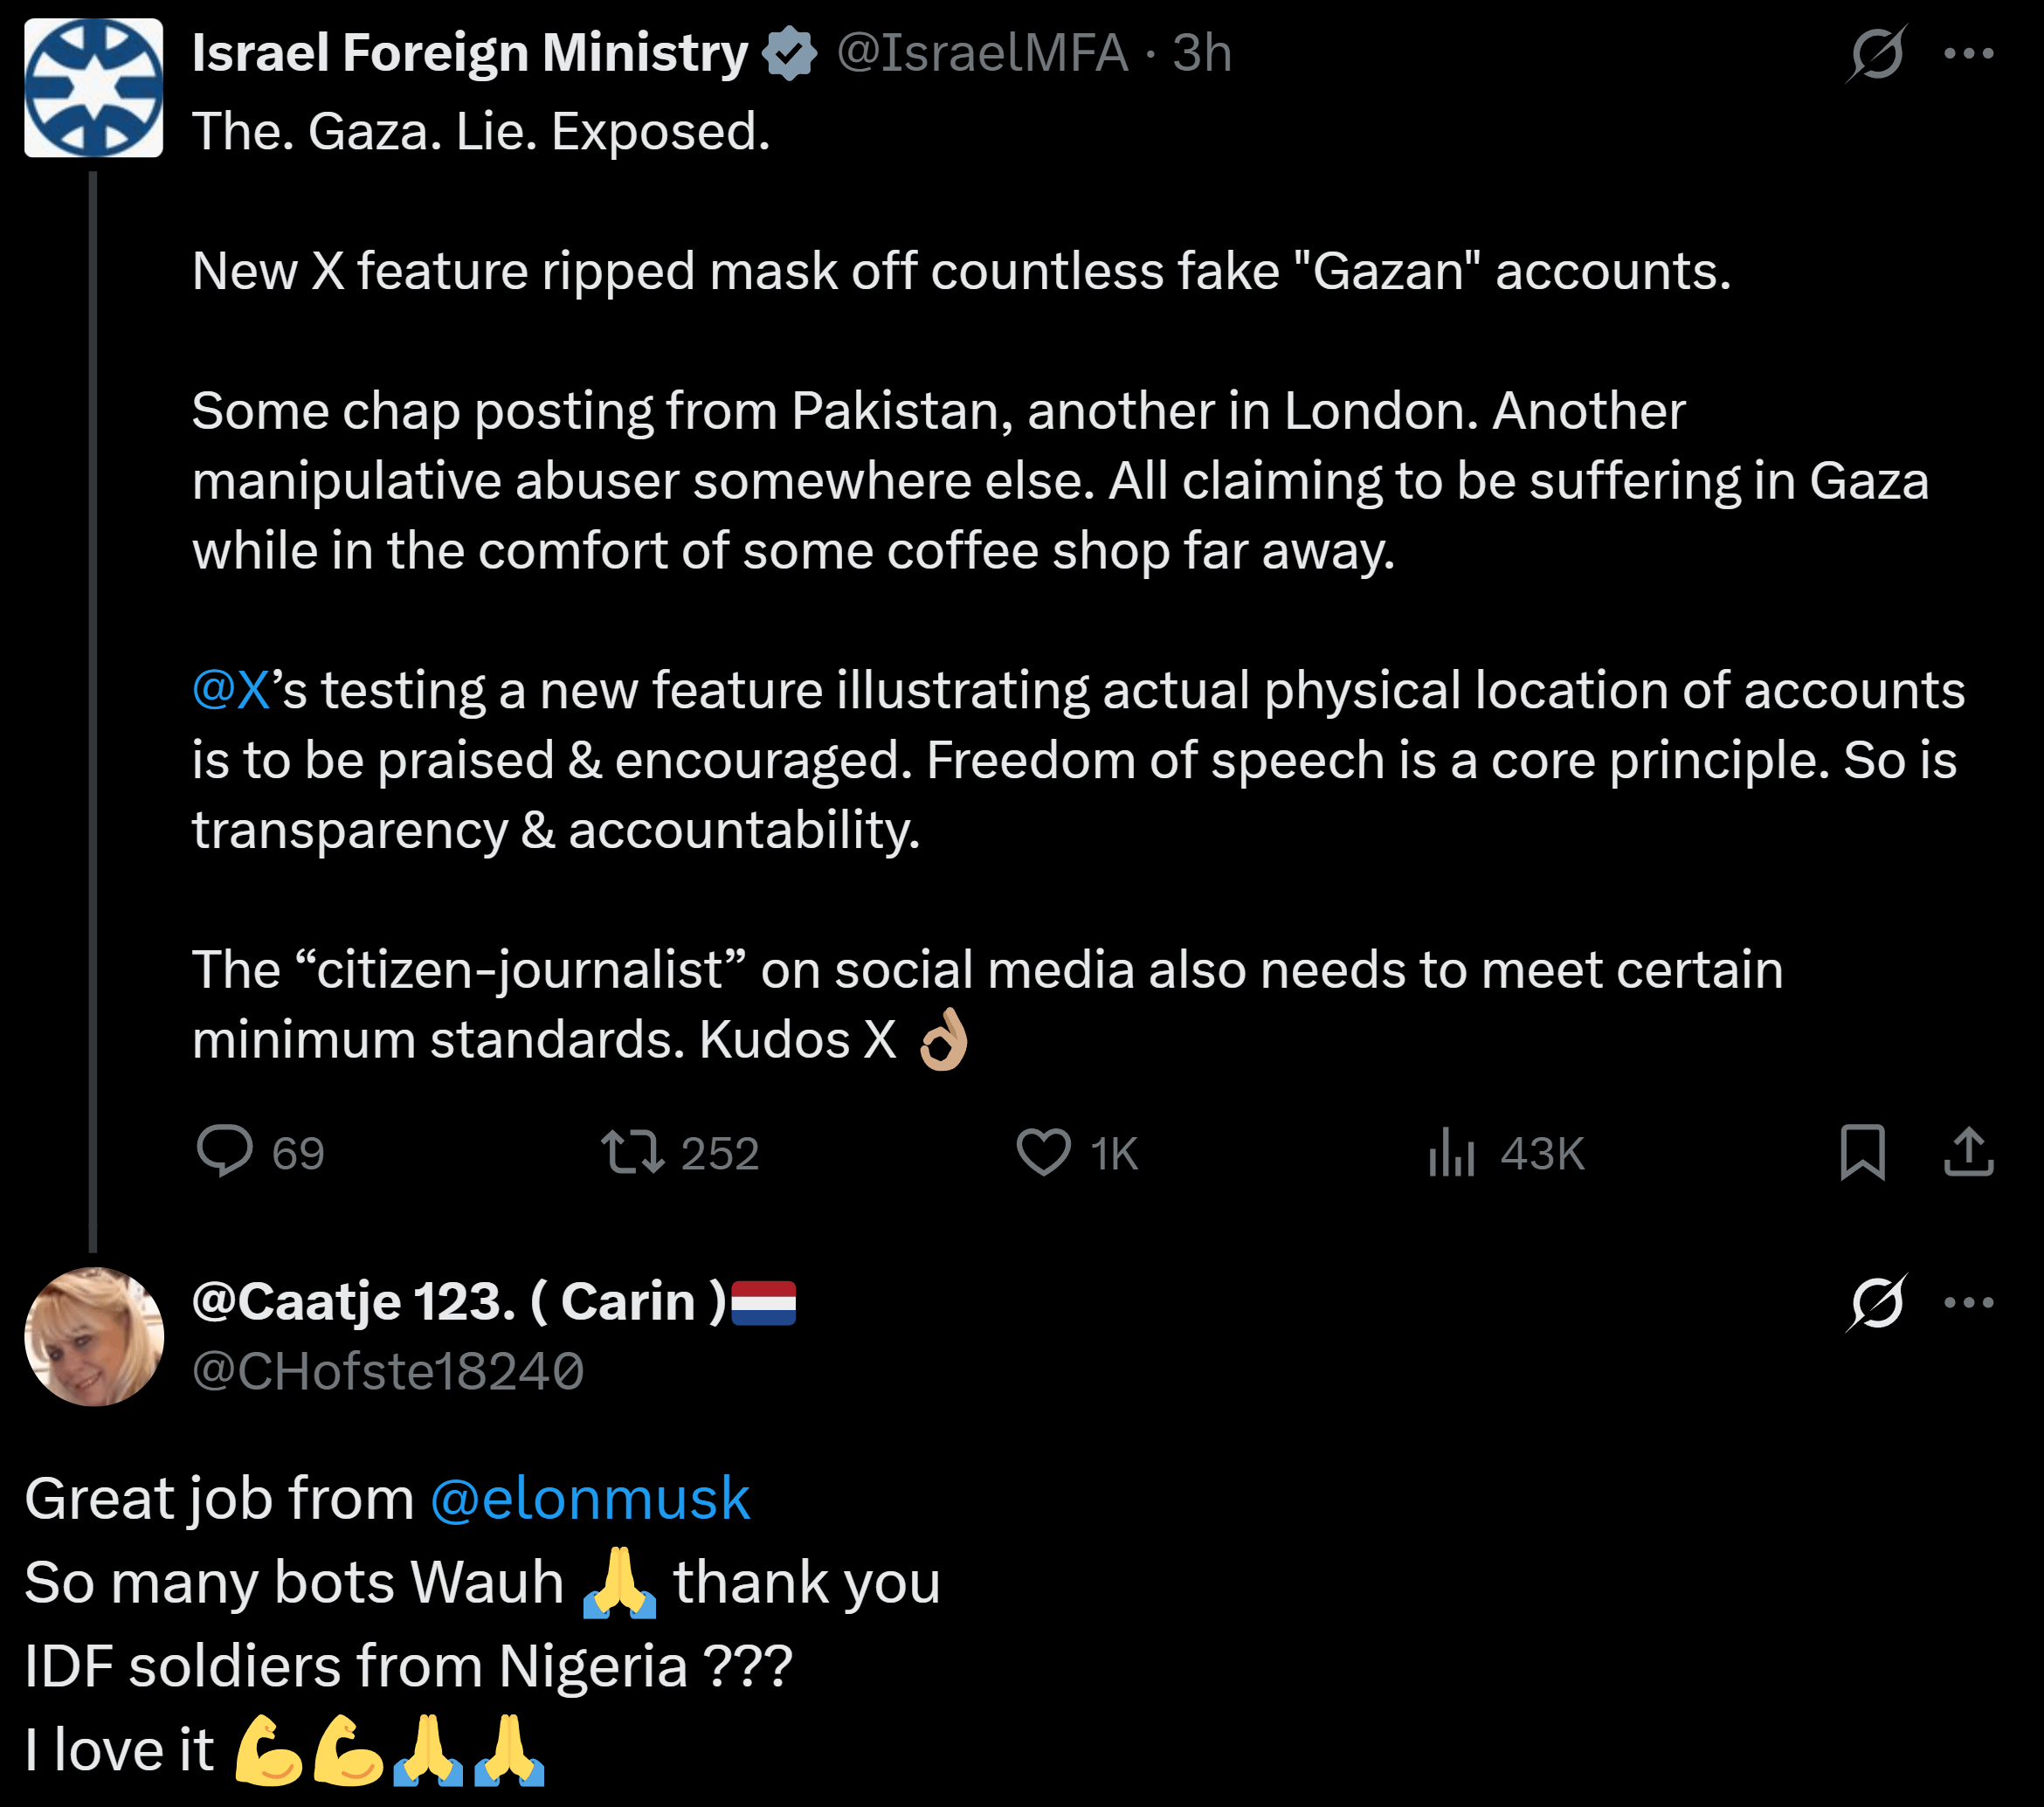The width and height of the screenshot is (2044, 1807).
Task: Click the @elonmusk mention link
Action: (x=590, y=1498)
